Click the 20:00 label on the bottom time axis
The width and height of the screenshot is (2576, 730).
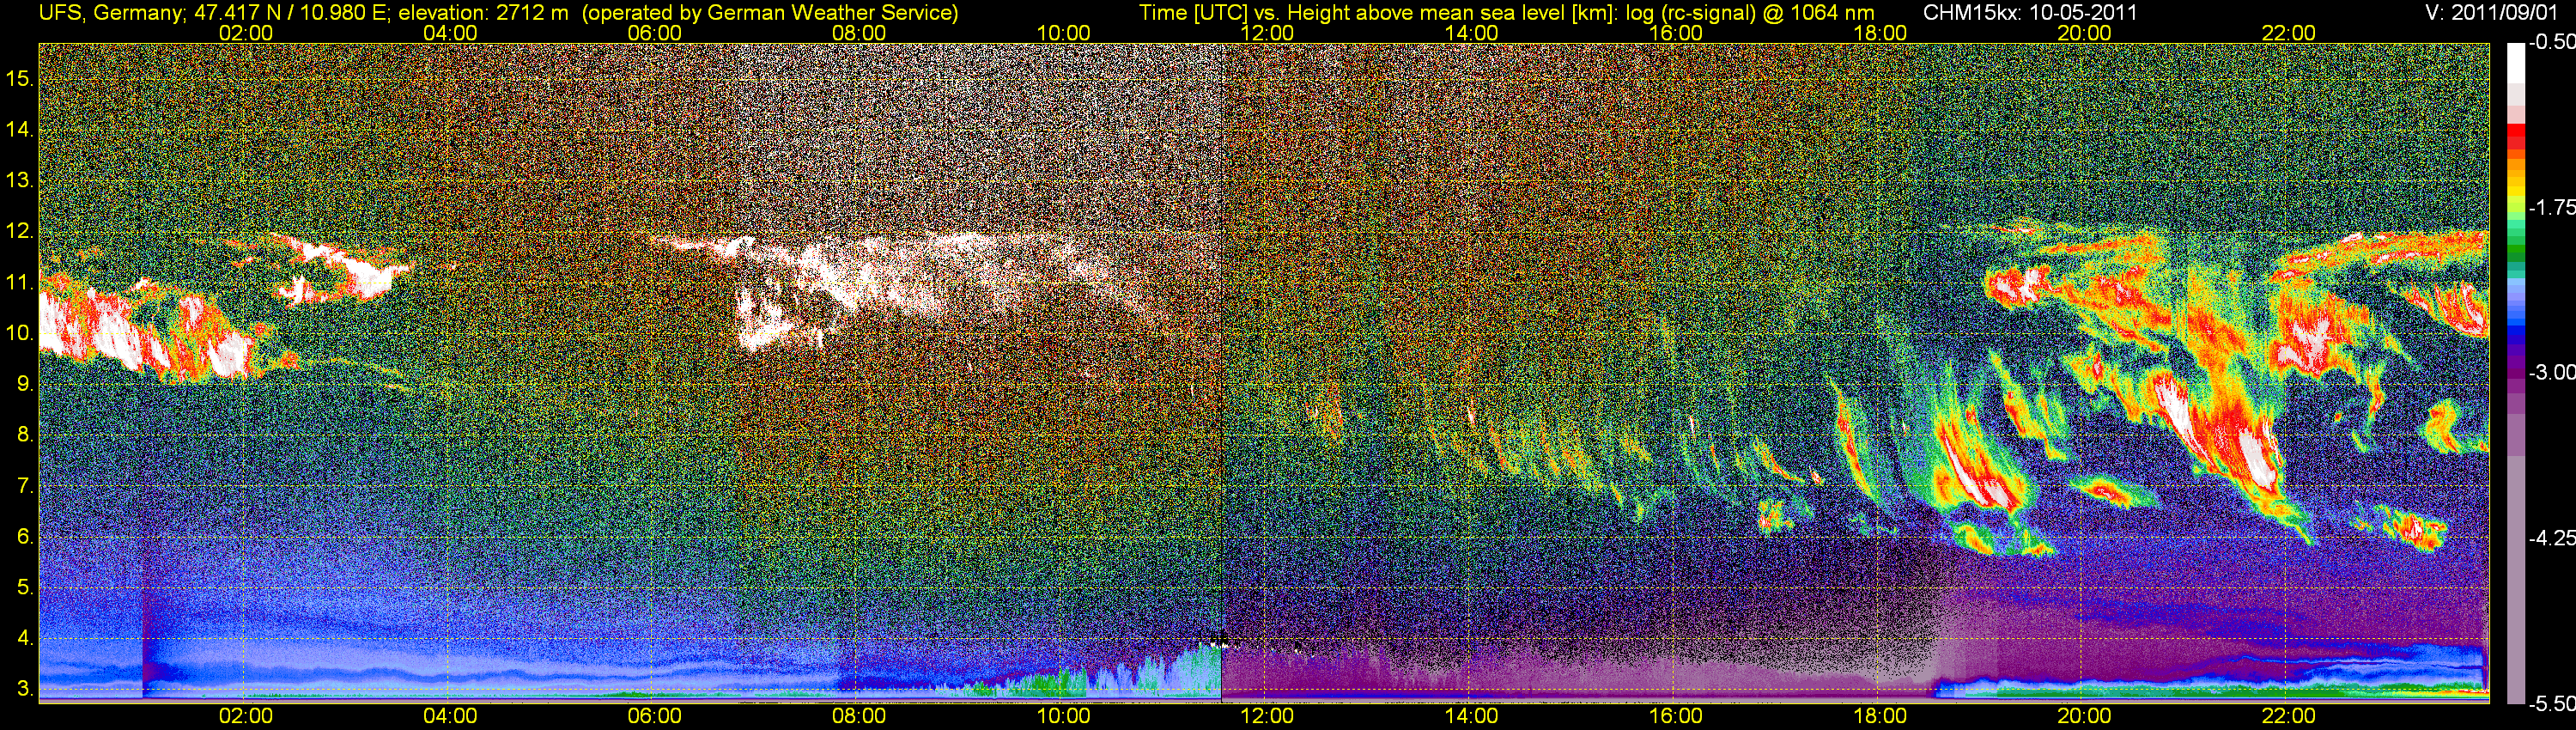coord(2084,716)
